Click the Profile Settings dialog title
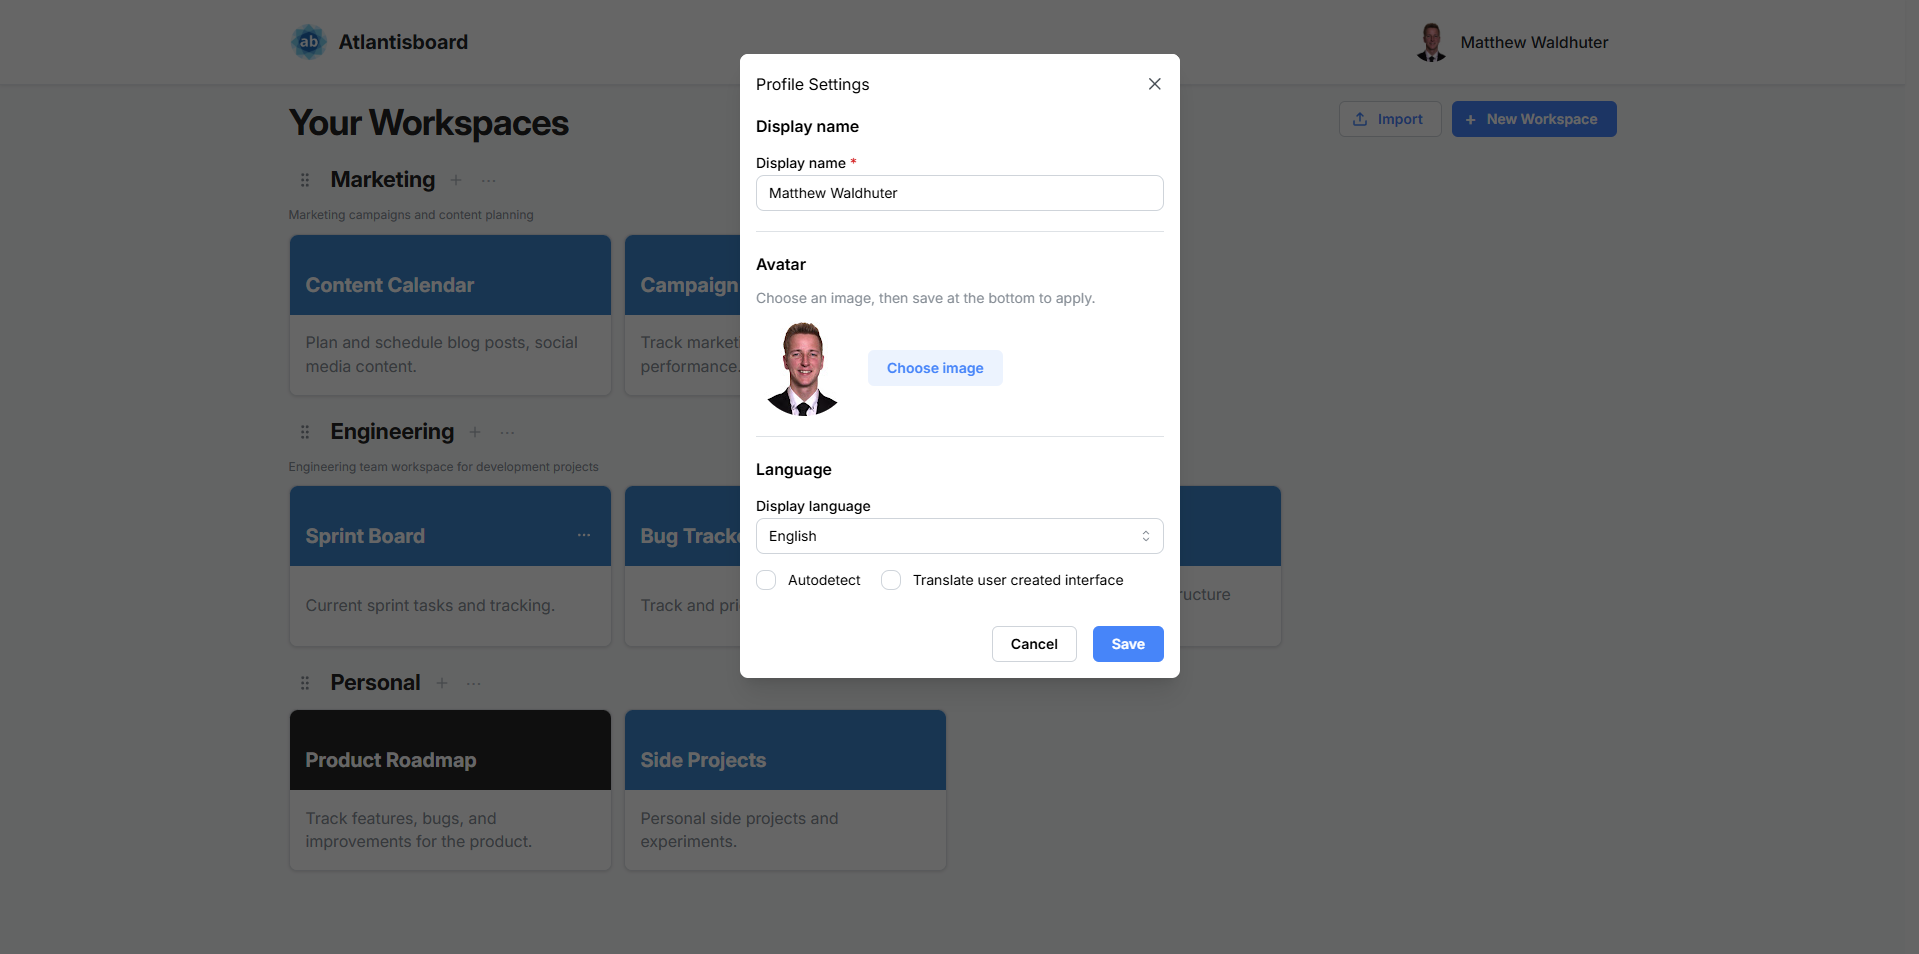Image resolution: width=1919 pixels, height=954 pixels. [812, 84]
